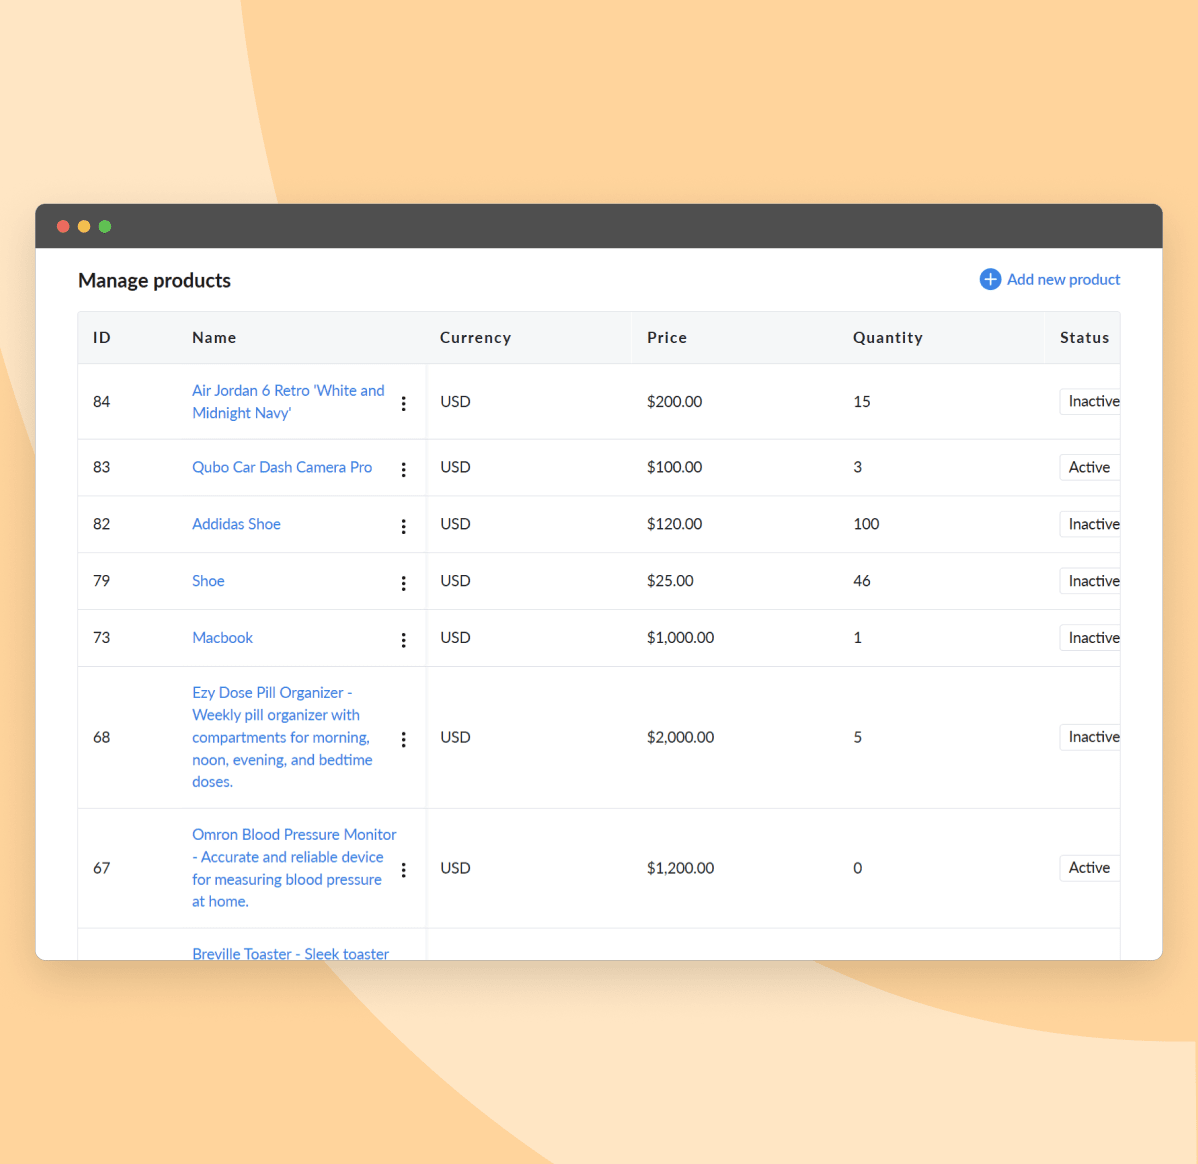Image resolution: width=1198 pixels, height=1164 pixels.
Task: Open the Ezy Dose Pill Organizer product link
Action: (x=282, y=737)
